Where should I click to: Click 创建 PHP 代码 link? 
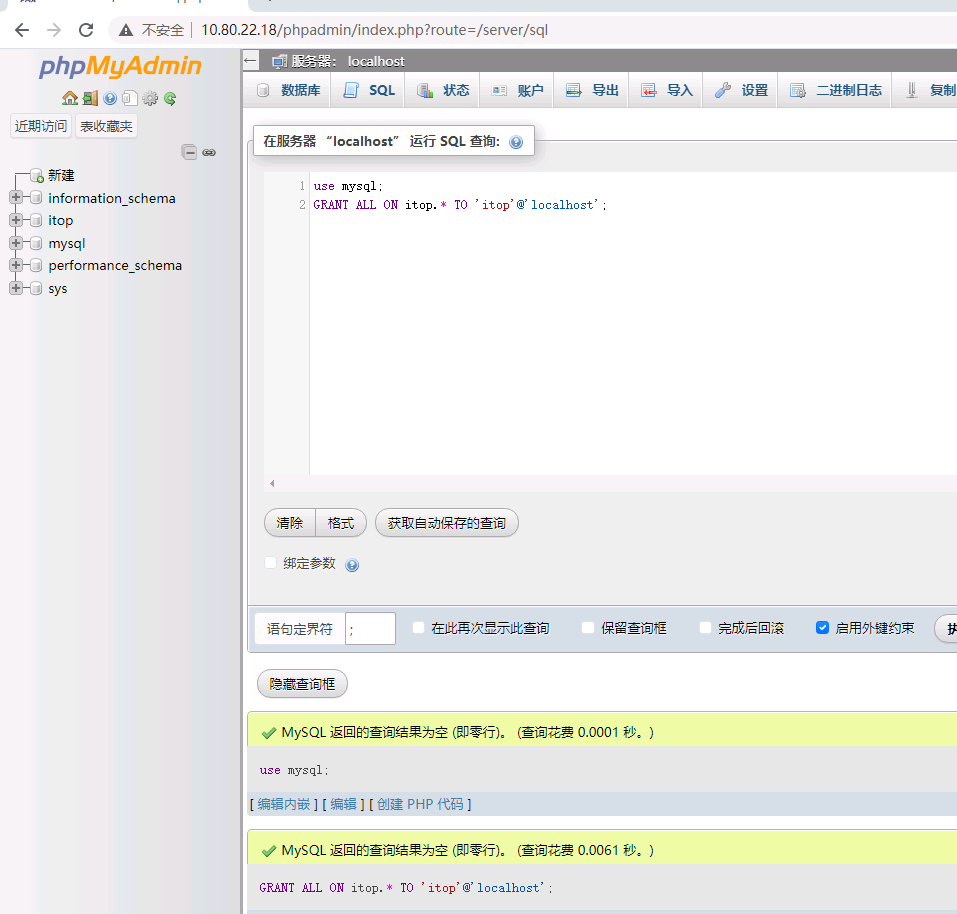coord(420,804)
